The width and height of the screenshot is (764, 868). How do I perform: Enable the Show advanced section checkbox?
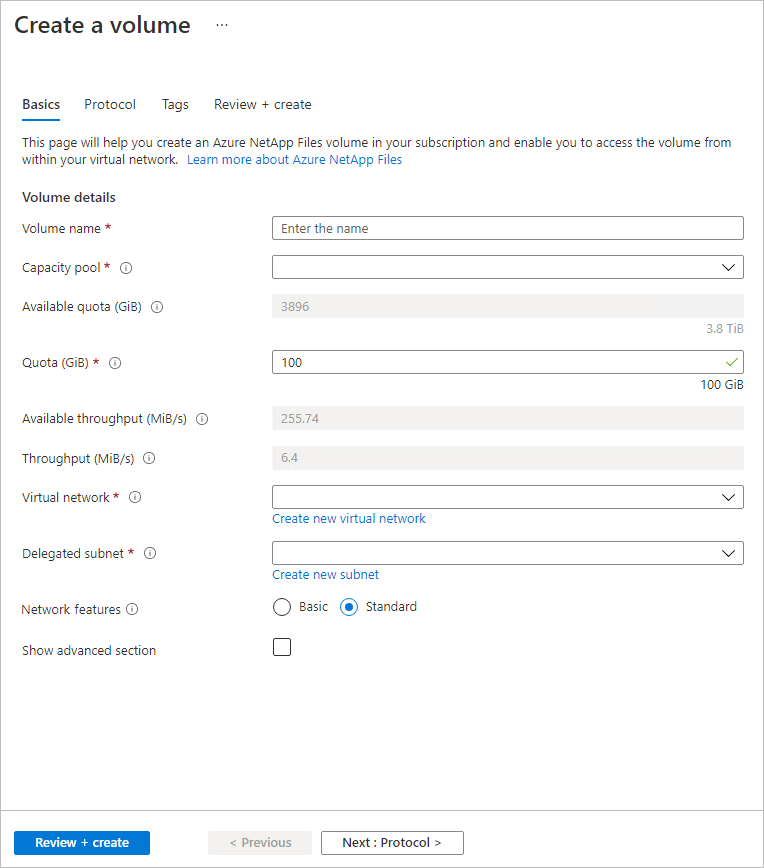pyautogui.click(x=281, y=647)
